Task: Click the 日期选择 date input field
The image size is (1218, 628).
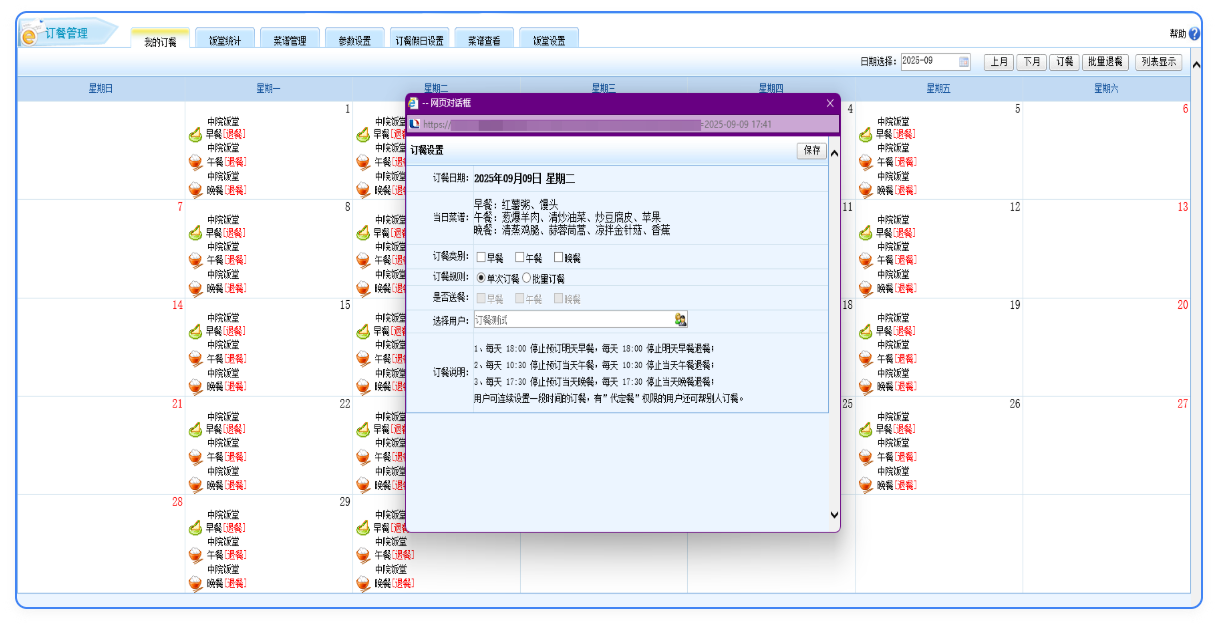Action: [929, 62]
